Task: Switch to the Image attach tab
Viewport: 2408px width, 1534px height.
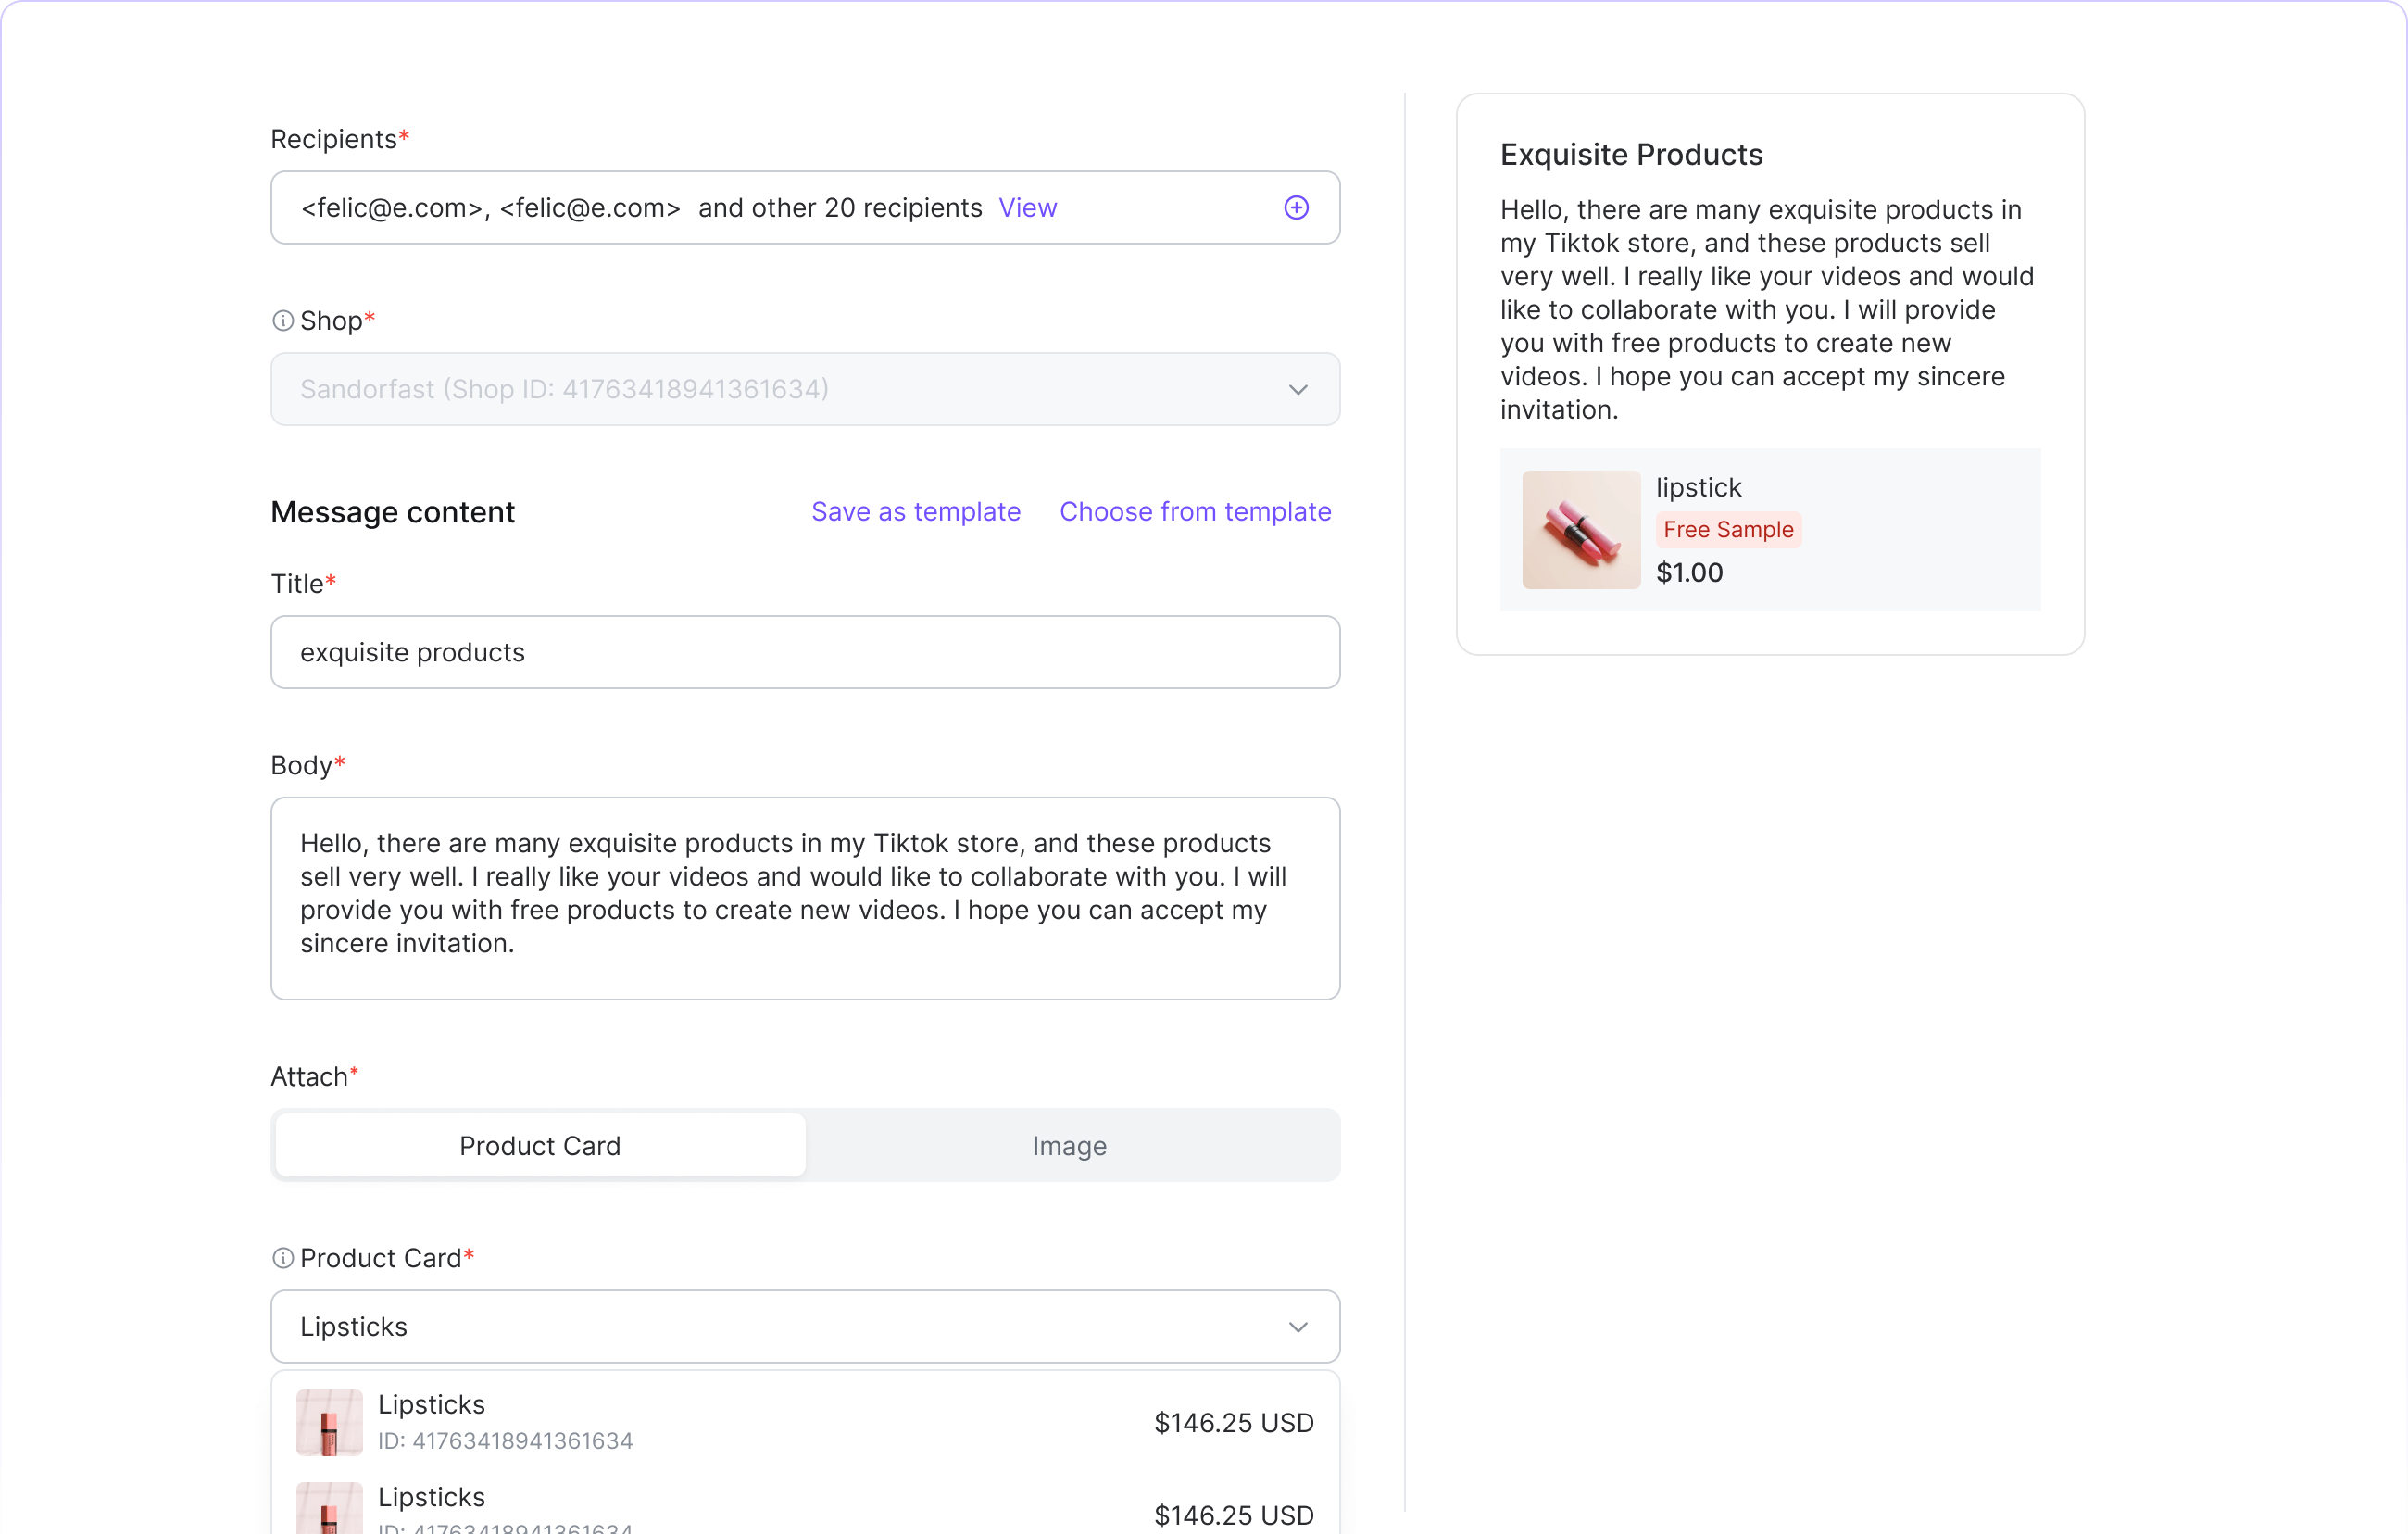Action: [1069, 1145]
